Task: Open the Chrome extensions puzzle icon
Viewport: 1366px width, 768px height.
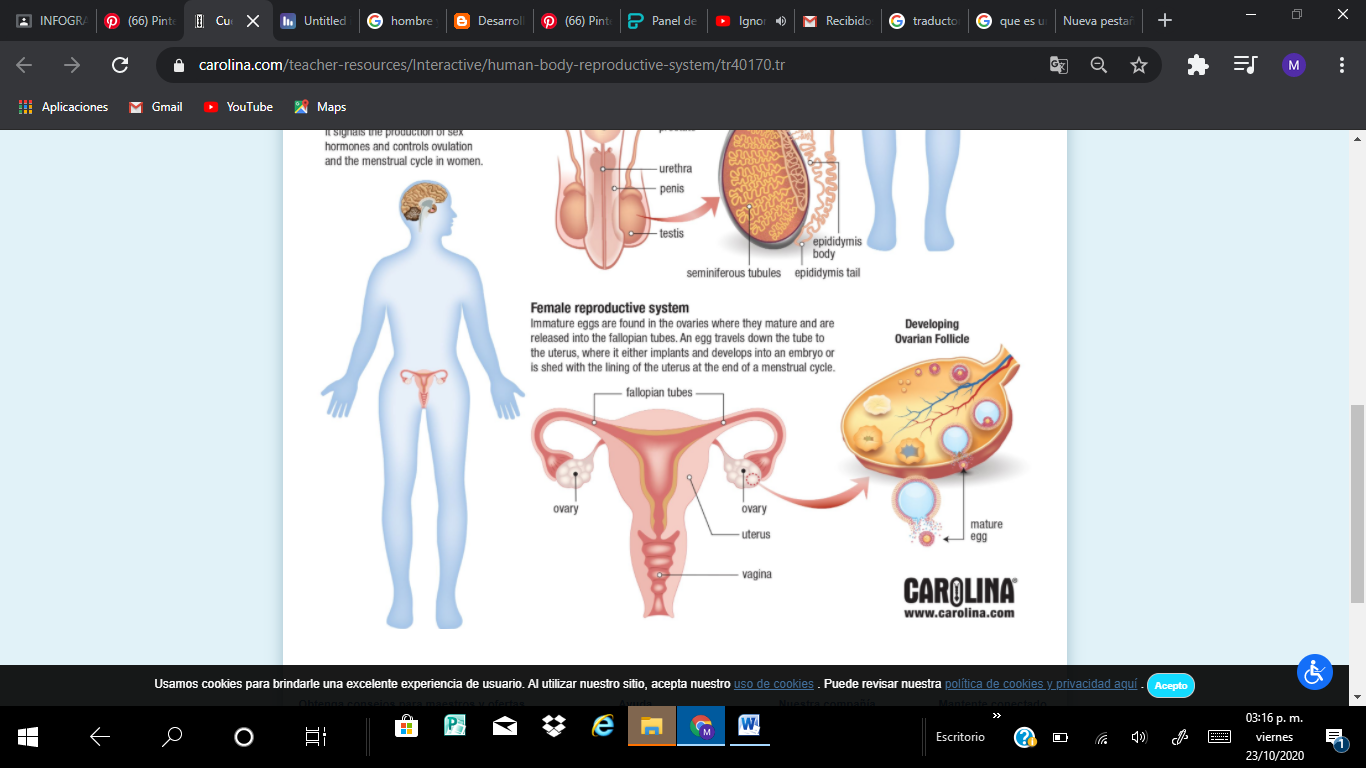Action: point(1197,64)
